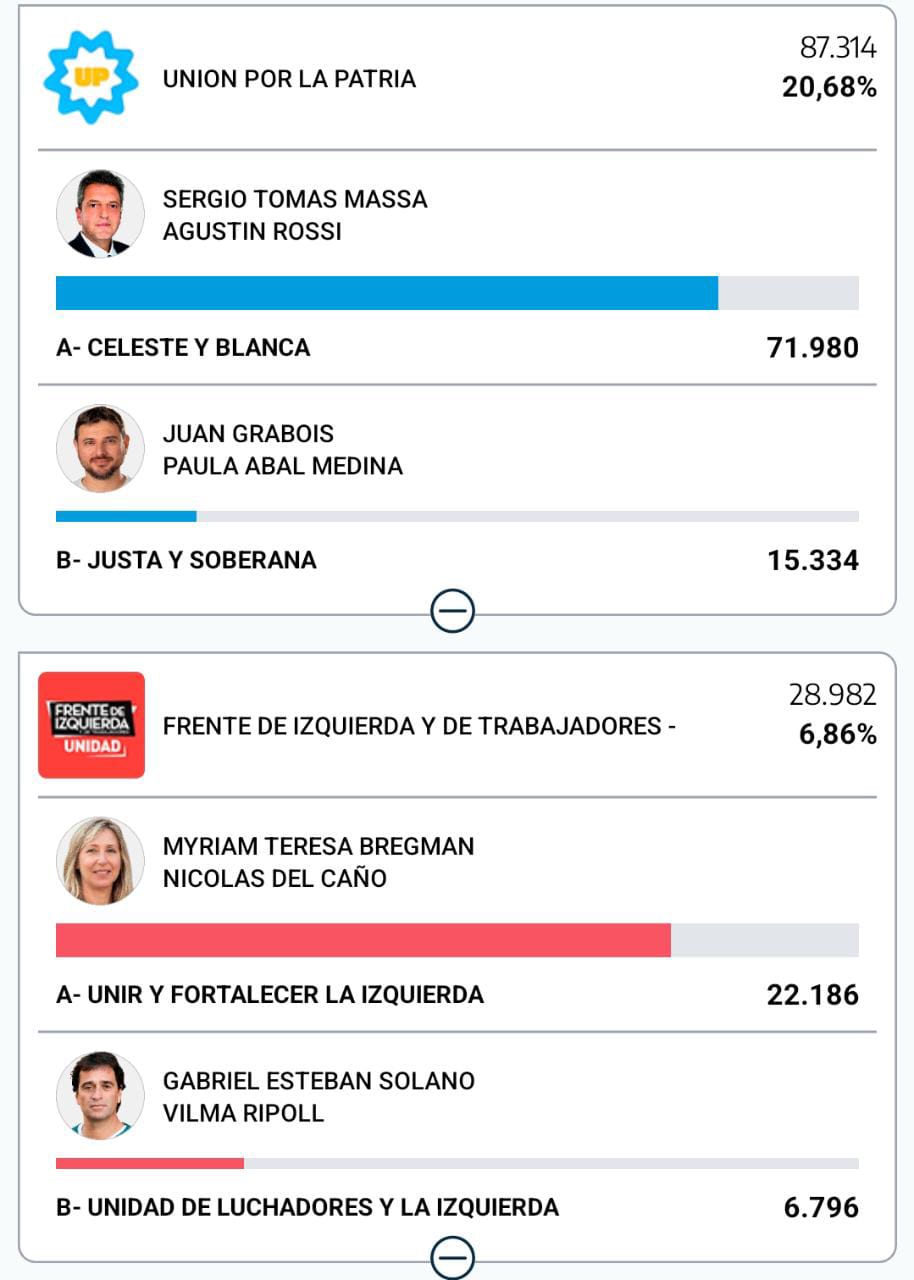Click the photo beside Juan Grabois
The height and width of the screenshot is (1280, 914).
point(100,448)
